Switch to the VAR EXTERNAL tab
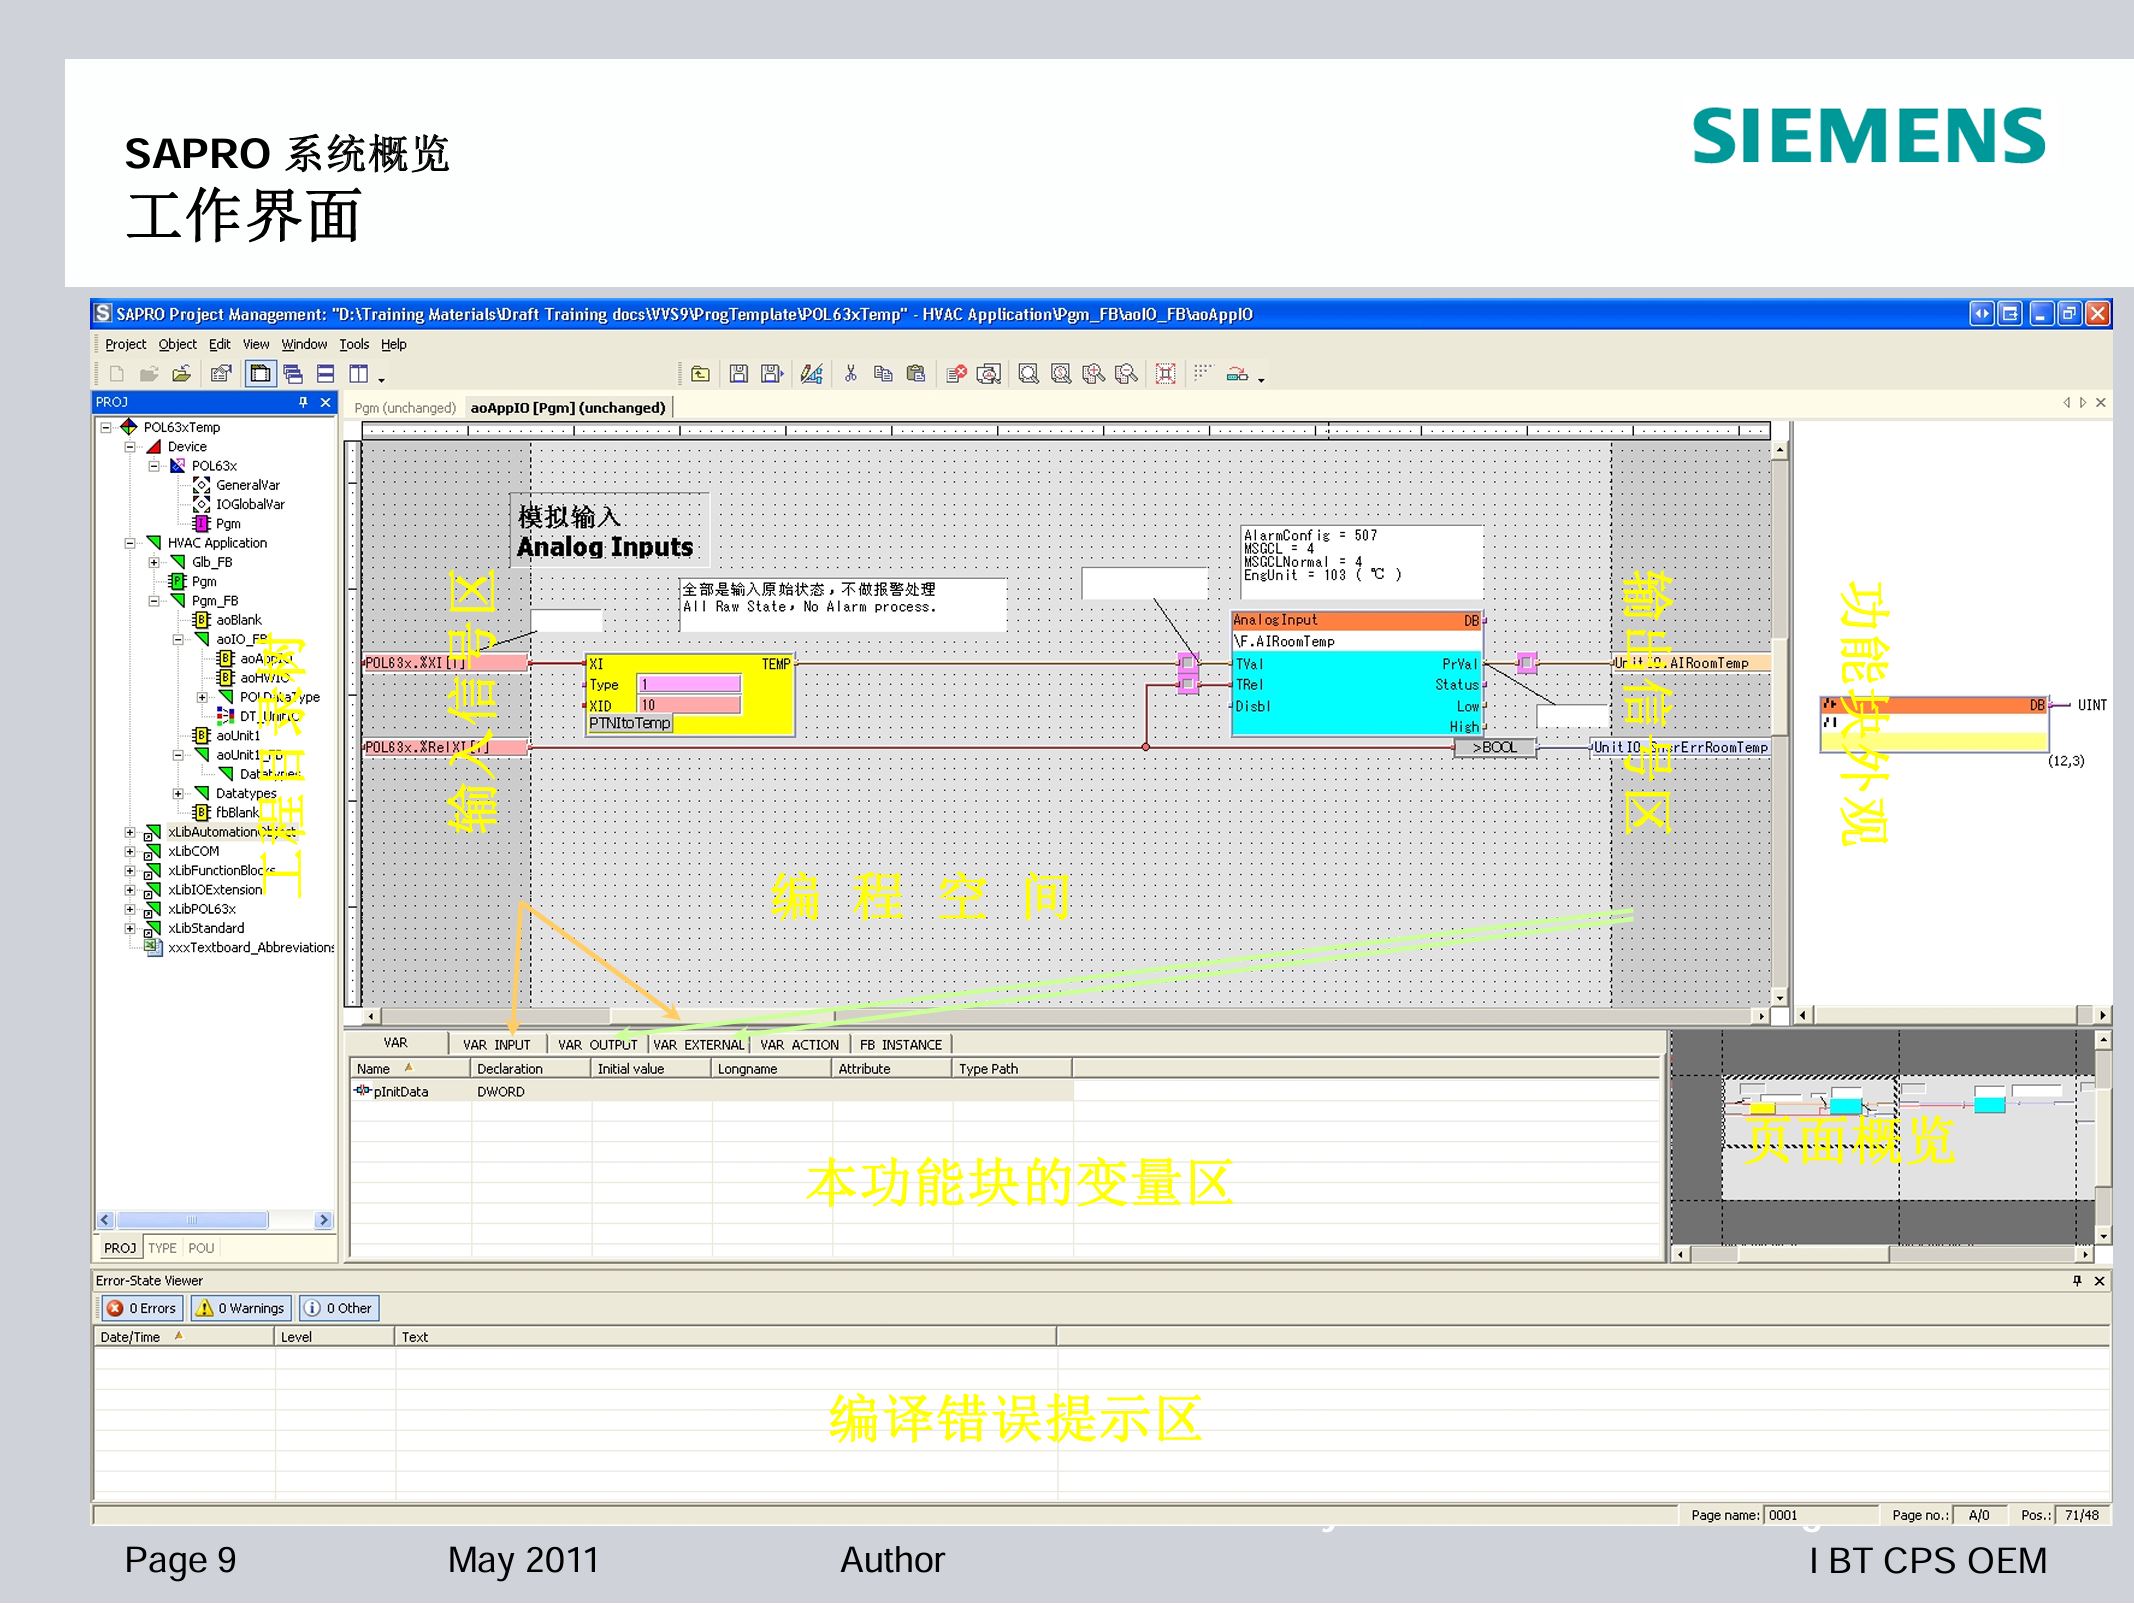Viewport: 2134px width, 1607px height. [x=698, y=1044]
